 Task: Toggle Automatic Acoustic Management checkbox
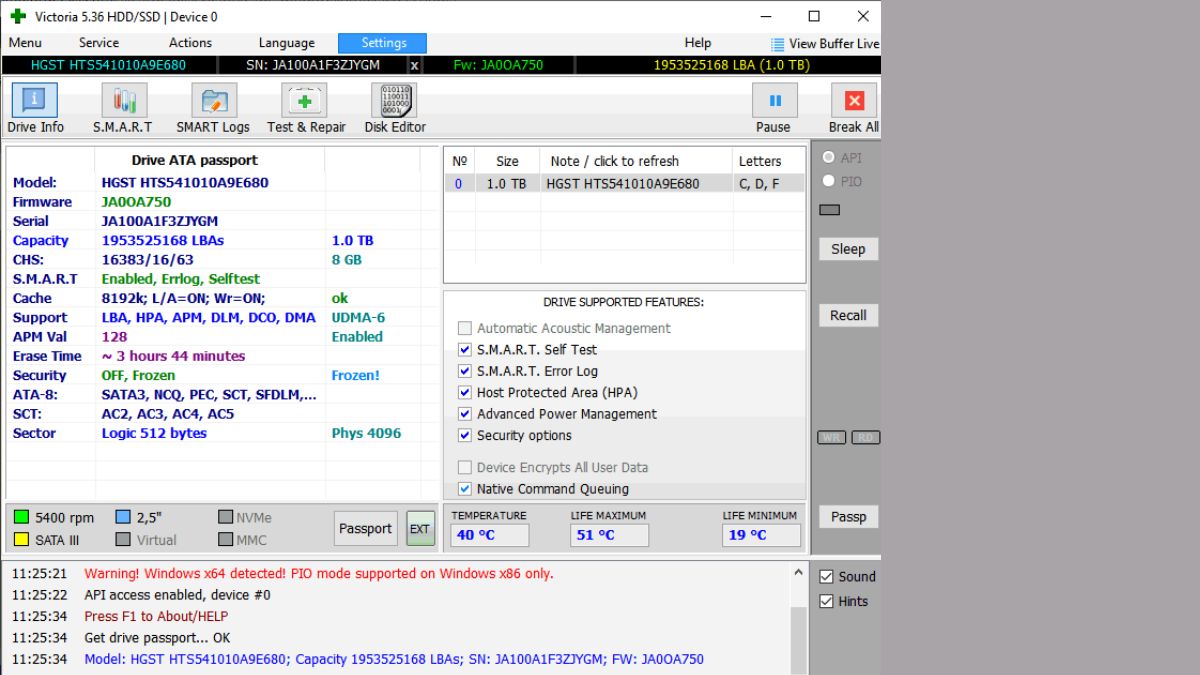[464, 328]
